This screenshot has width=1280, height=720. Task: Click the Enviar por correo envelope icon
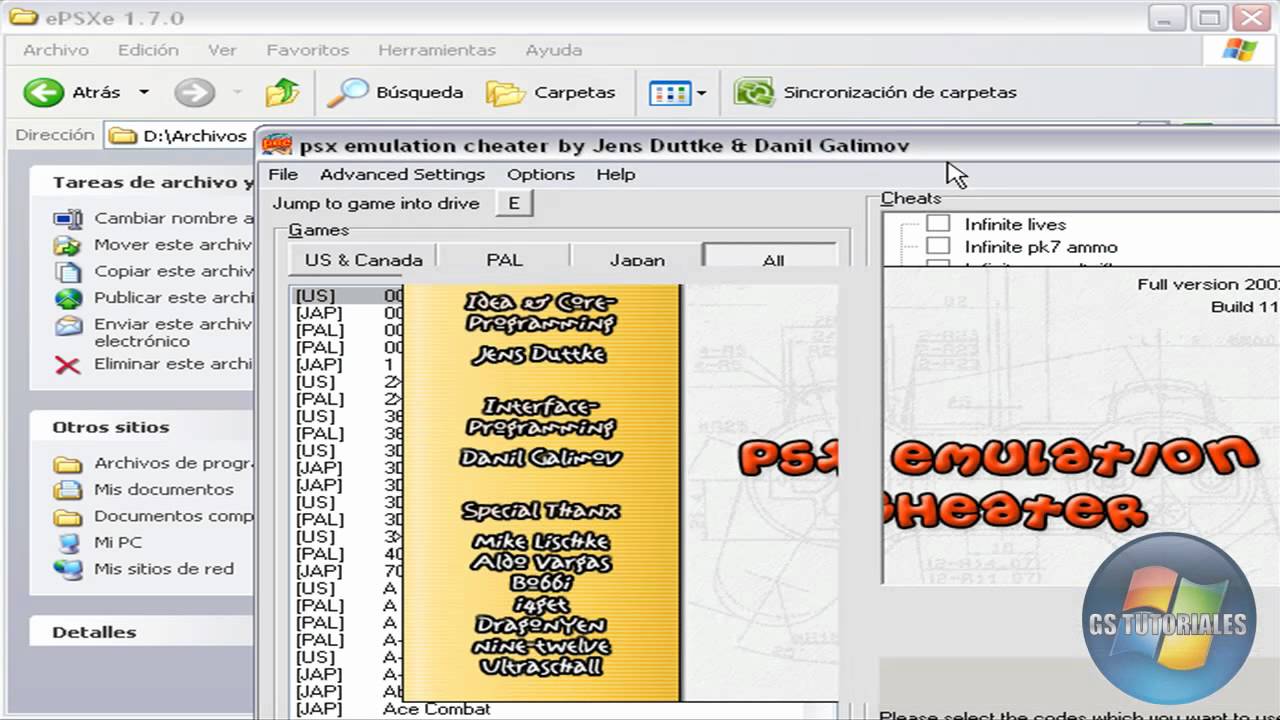pyautogui.click(x=68, y=325)
